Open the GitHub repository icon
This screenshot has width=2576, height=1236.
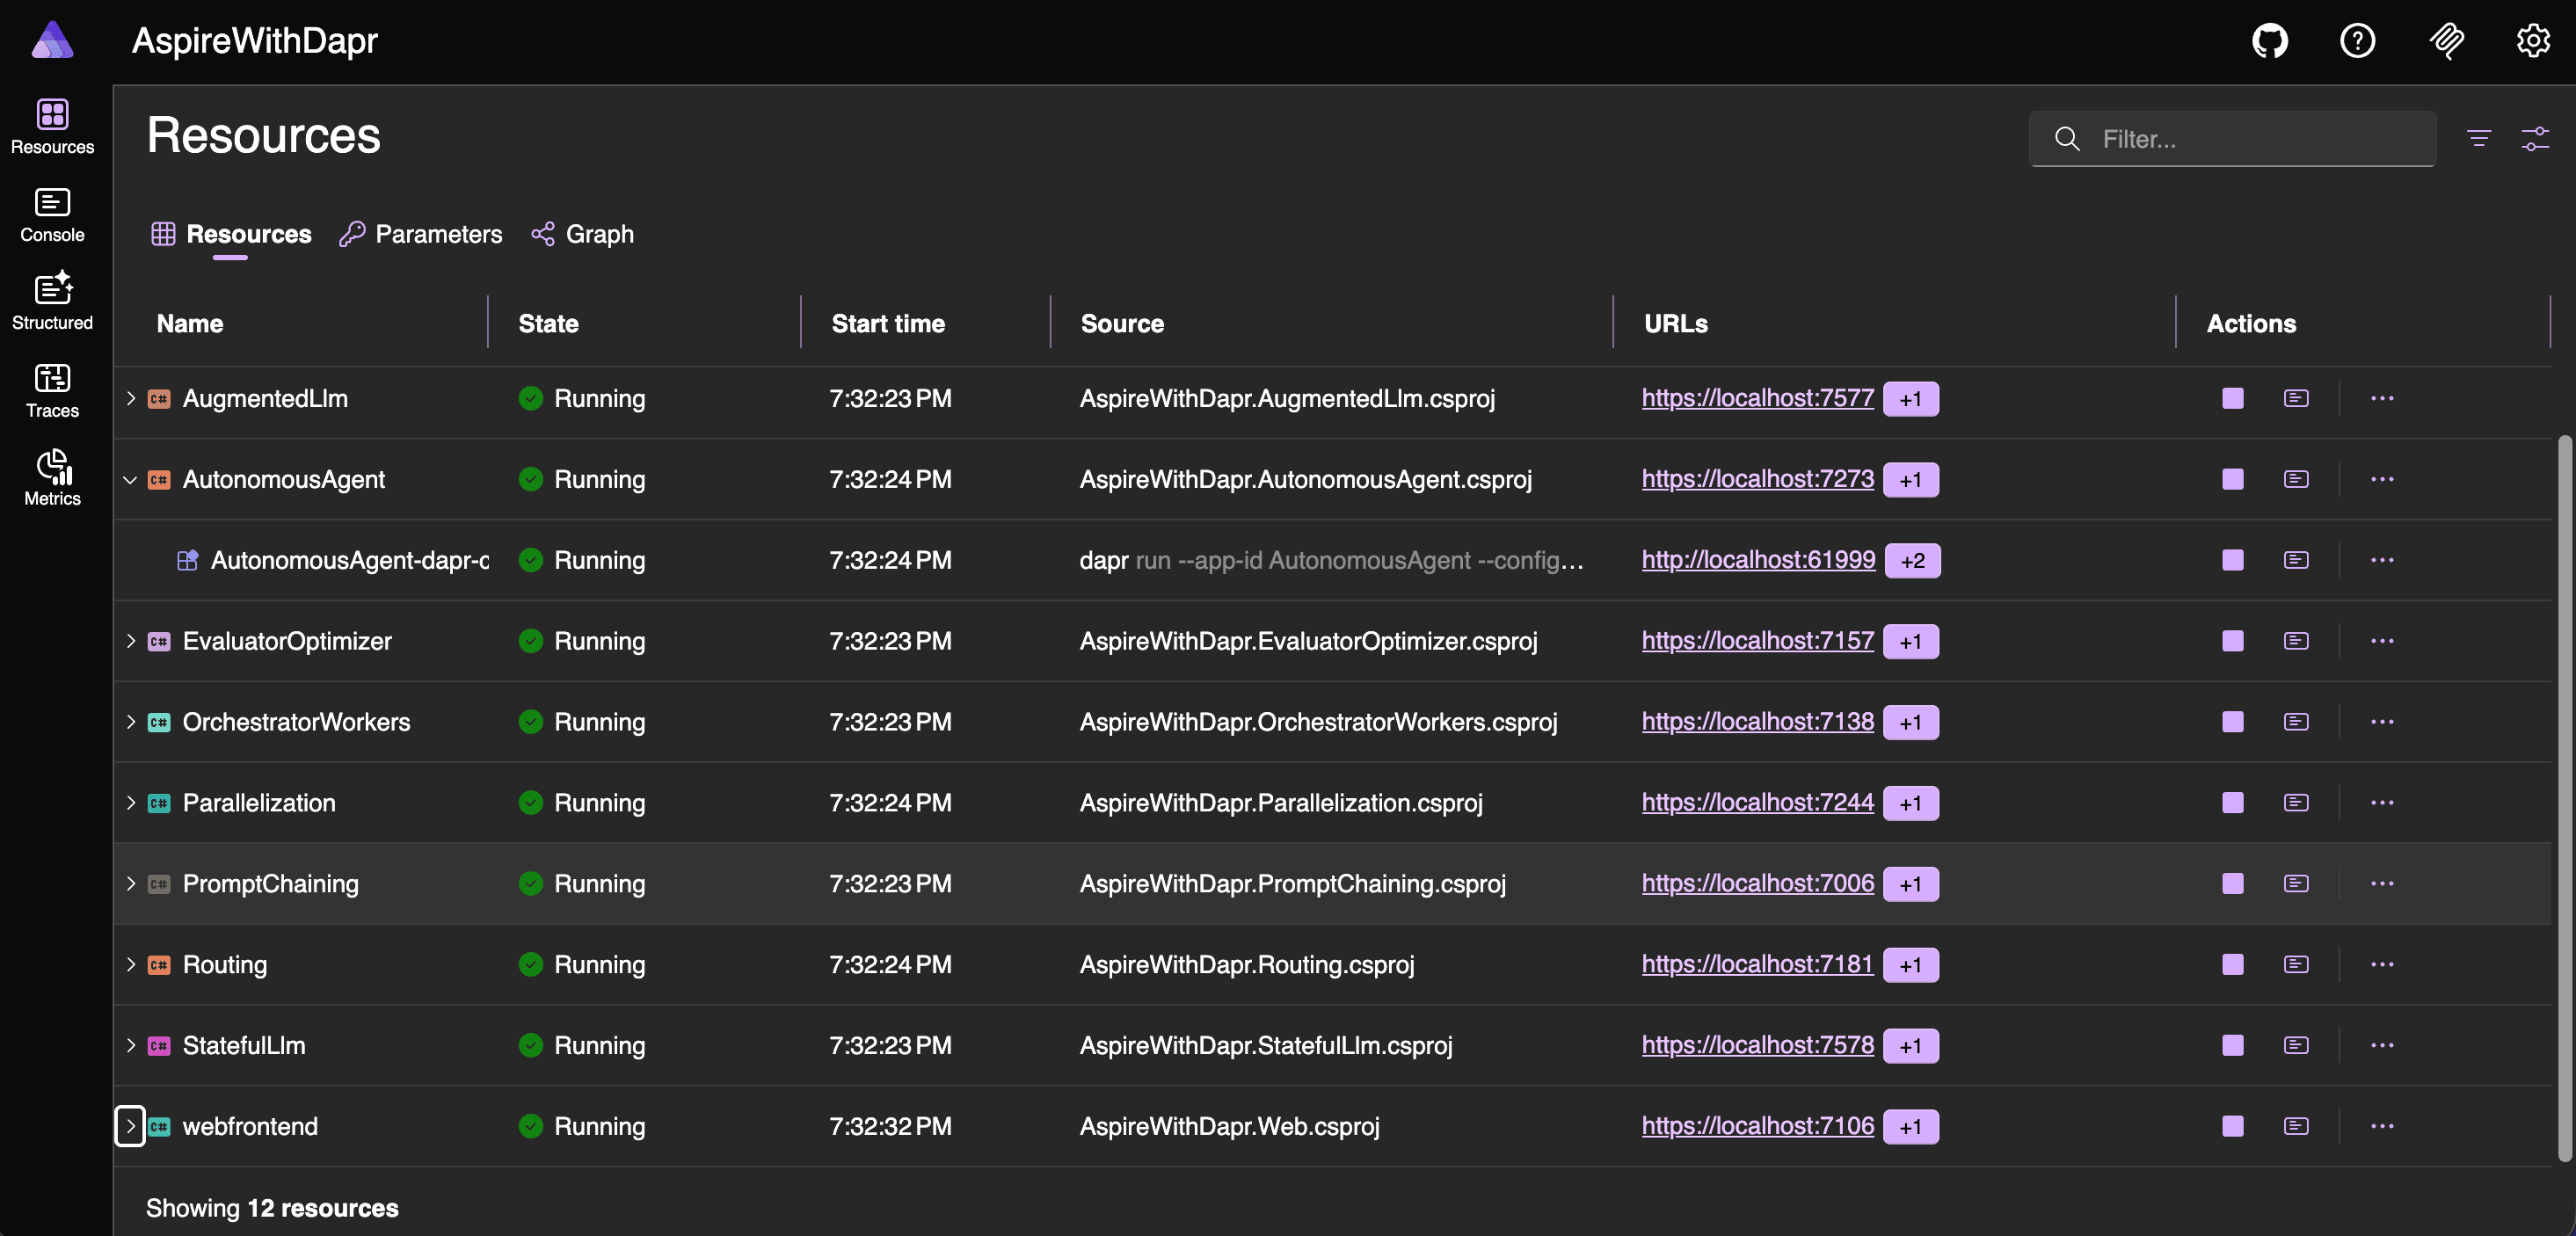click(x=2270, y=41)
